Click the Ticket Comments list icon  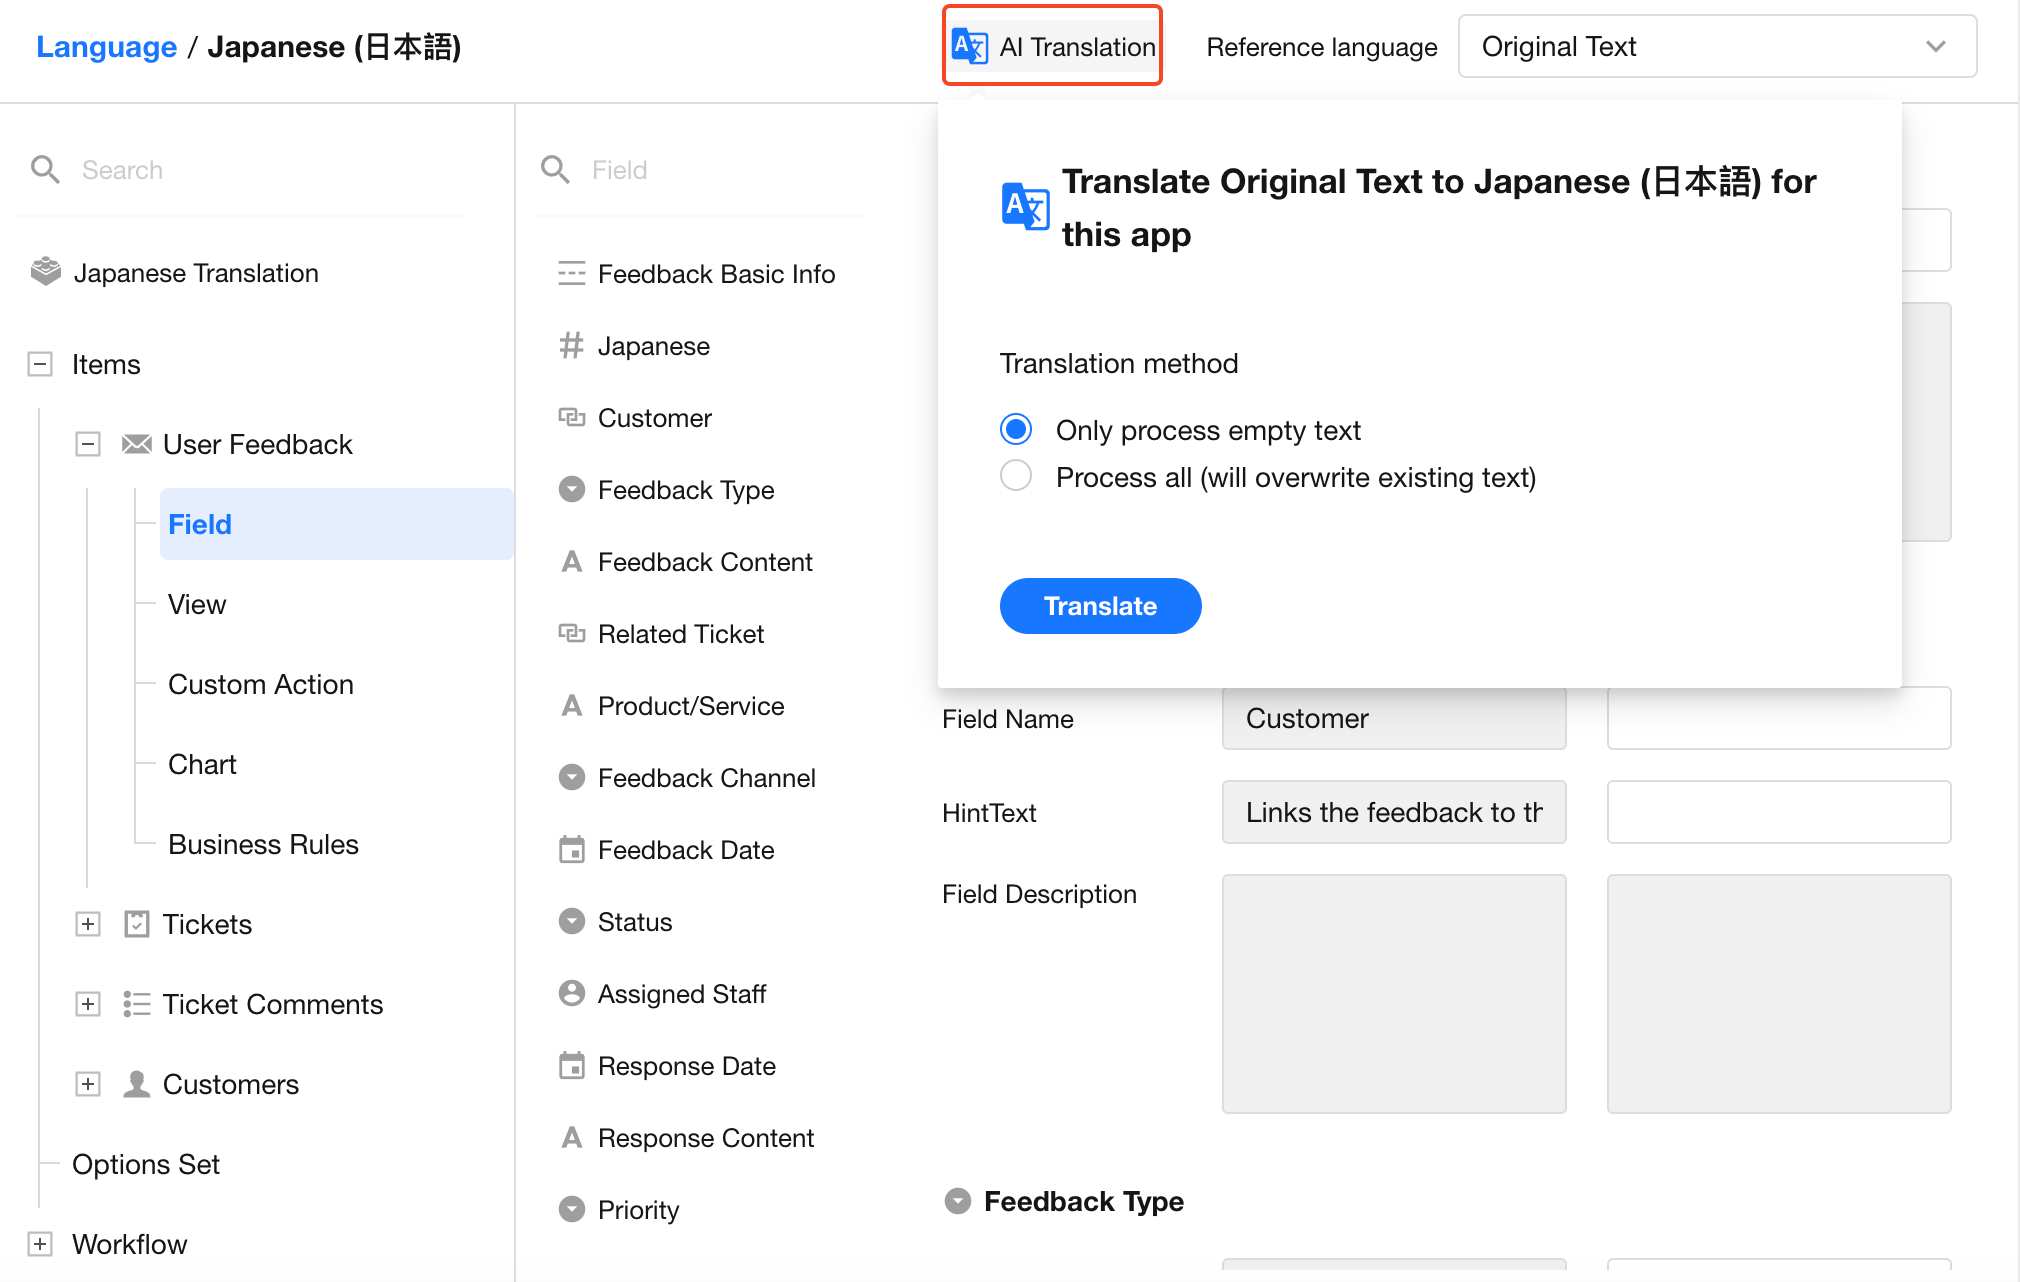point(137,1004)
